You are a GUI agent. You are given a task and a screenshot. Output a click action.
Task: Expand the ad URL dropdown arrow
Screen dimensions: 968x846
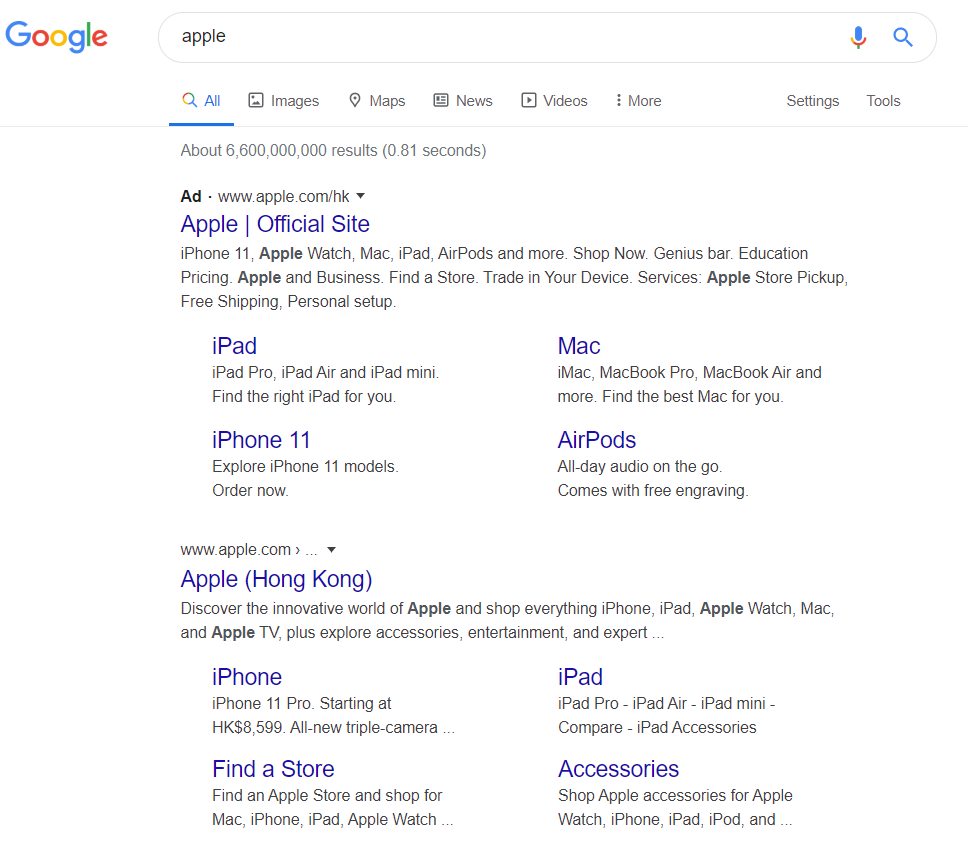pyautogui.click(x=361, y=196)
